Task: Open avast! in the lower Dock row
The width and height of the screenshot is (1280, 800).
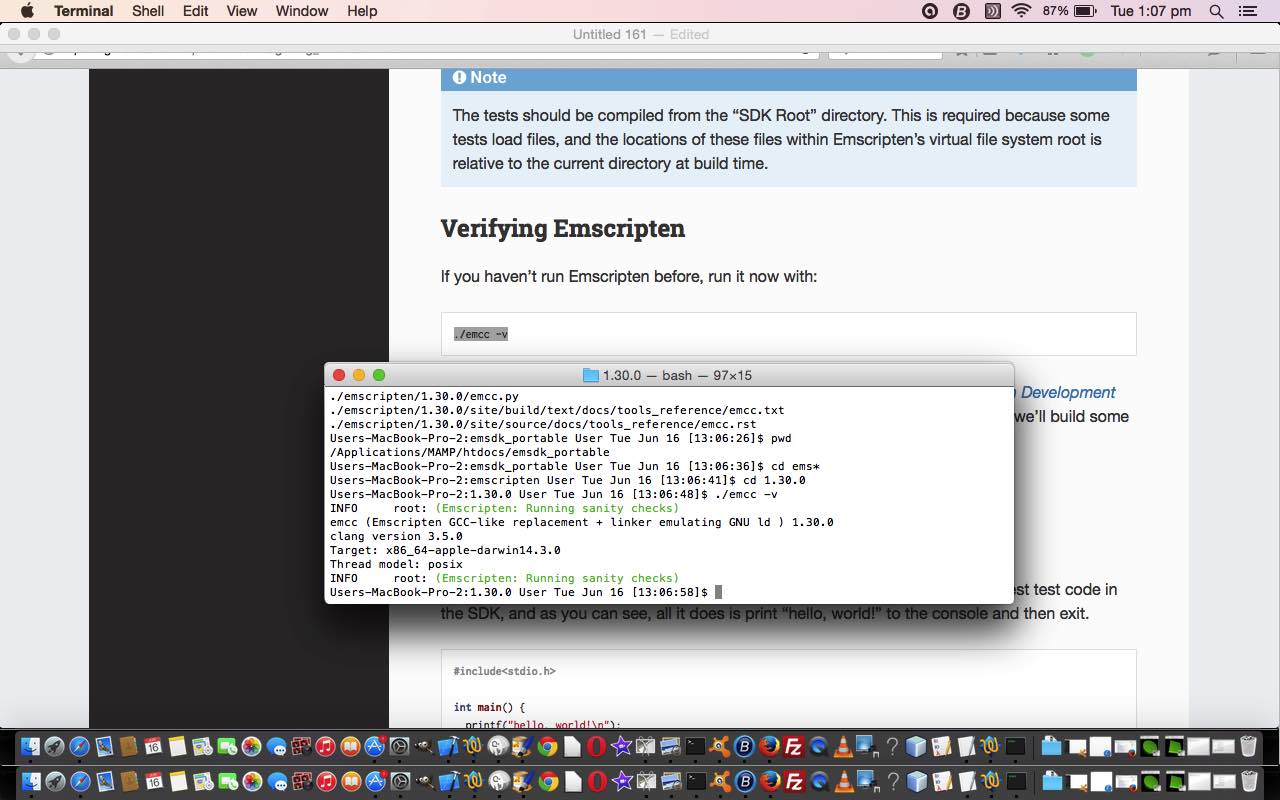Action: pyautogui.click(x=719, y=780)
